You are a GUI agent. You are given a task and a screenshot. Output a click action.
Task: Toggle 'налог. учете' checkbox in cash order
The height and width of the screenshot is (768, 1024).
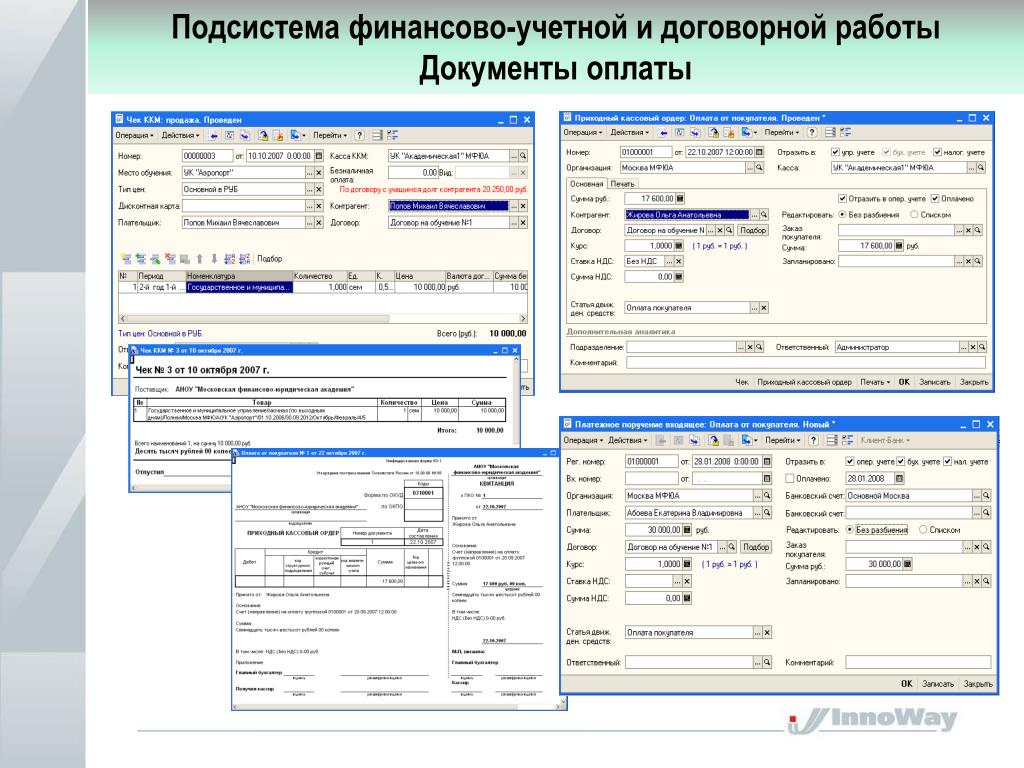(x=937, y=152)
